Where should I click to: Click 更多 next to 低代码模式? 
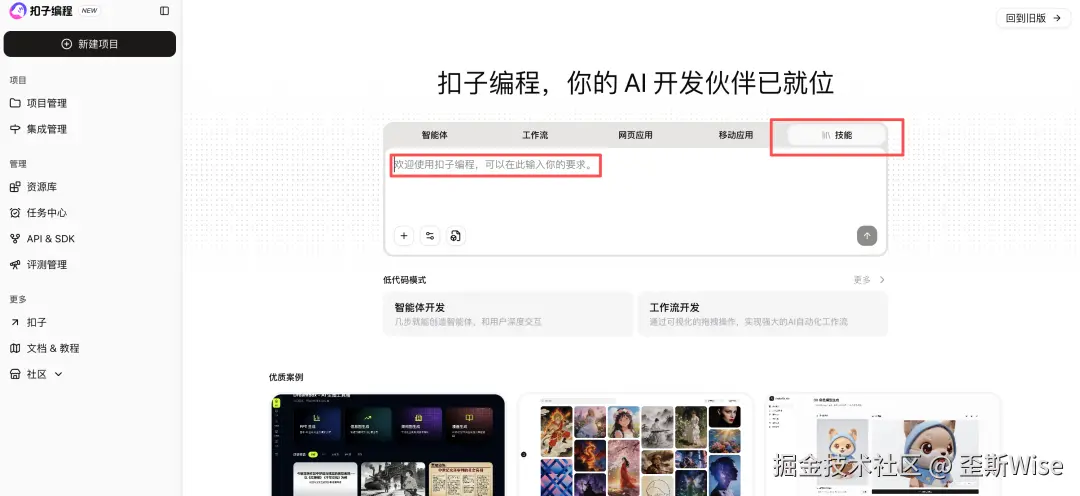pyautogui.click(x=862, y=280)
